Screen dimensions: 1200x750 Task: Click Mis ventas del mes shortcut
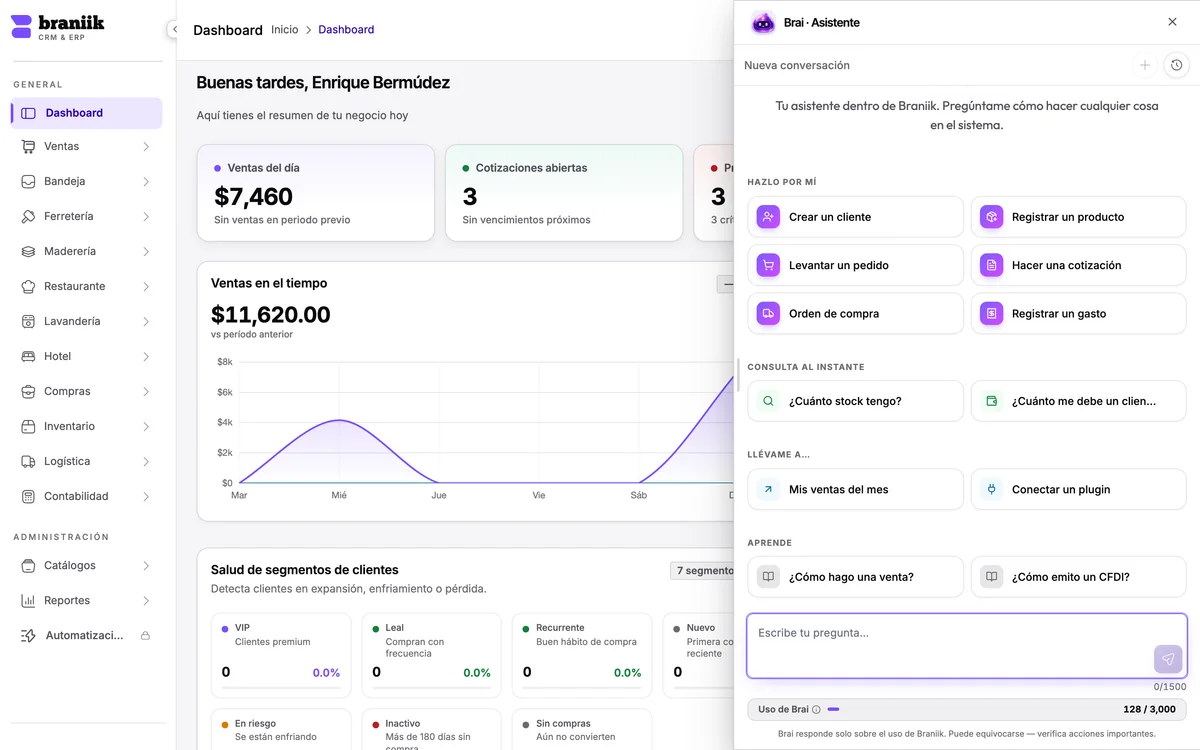coord(855,489)
